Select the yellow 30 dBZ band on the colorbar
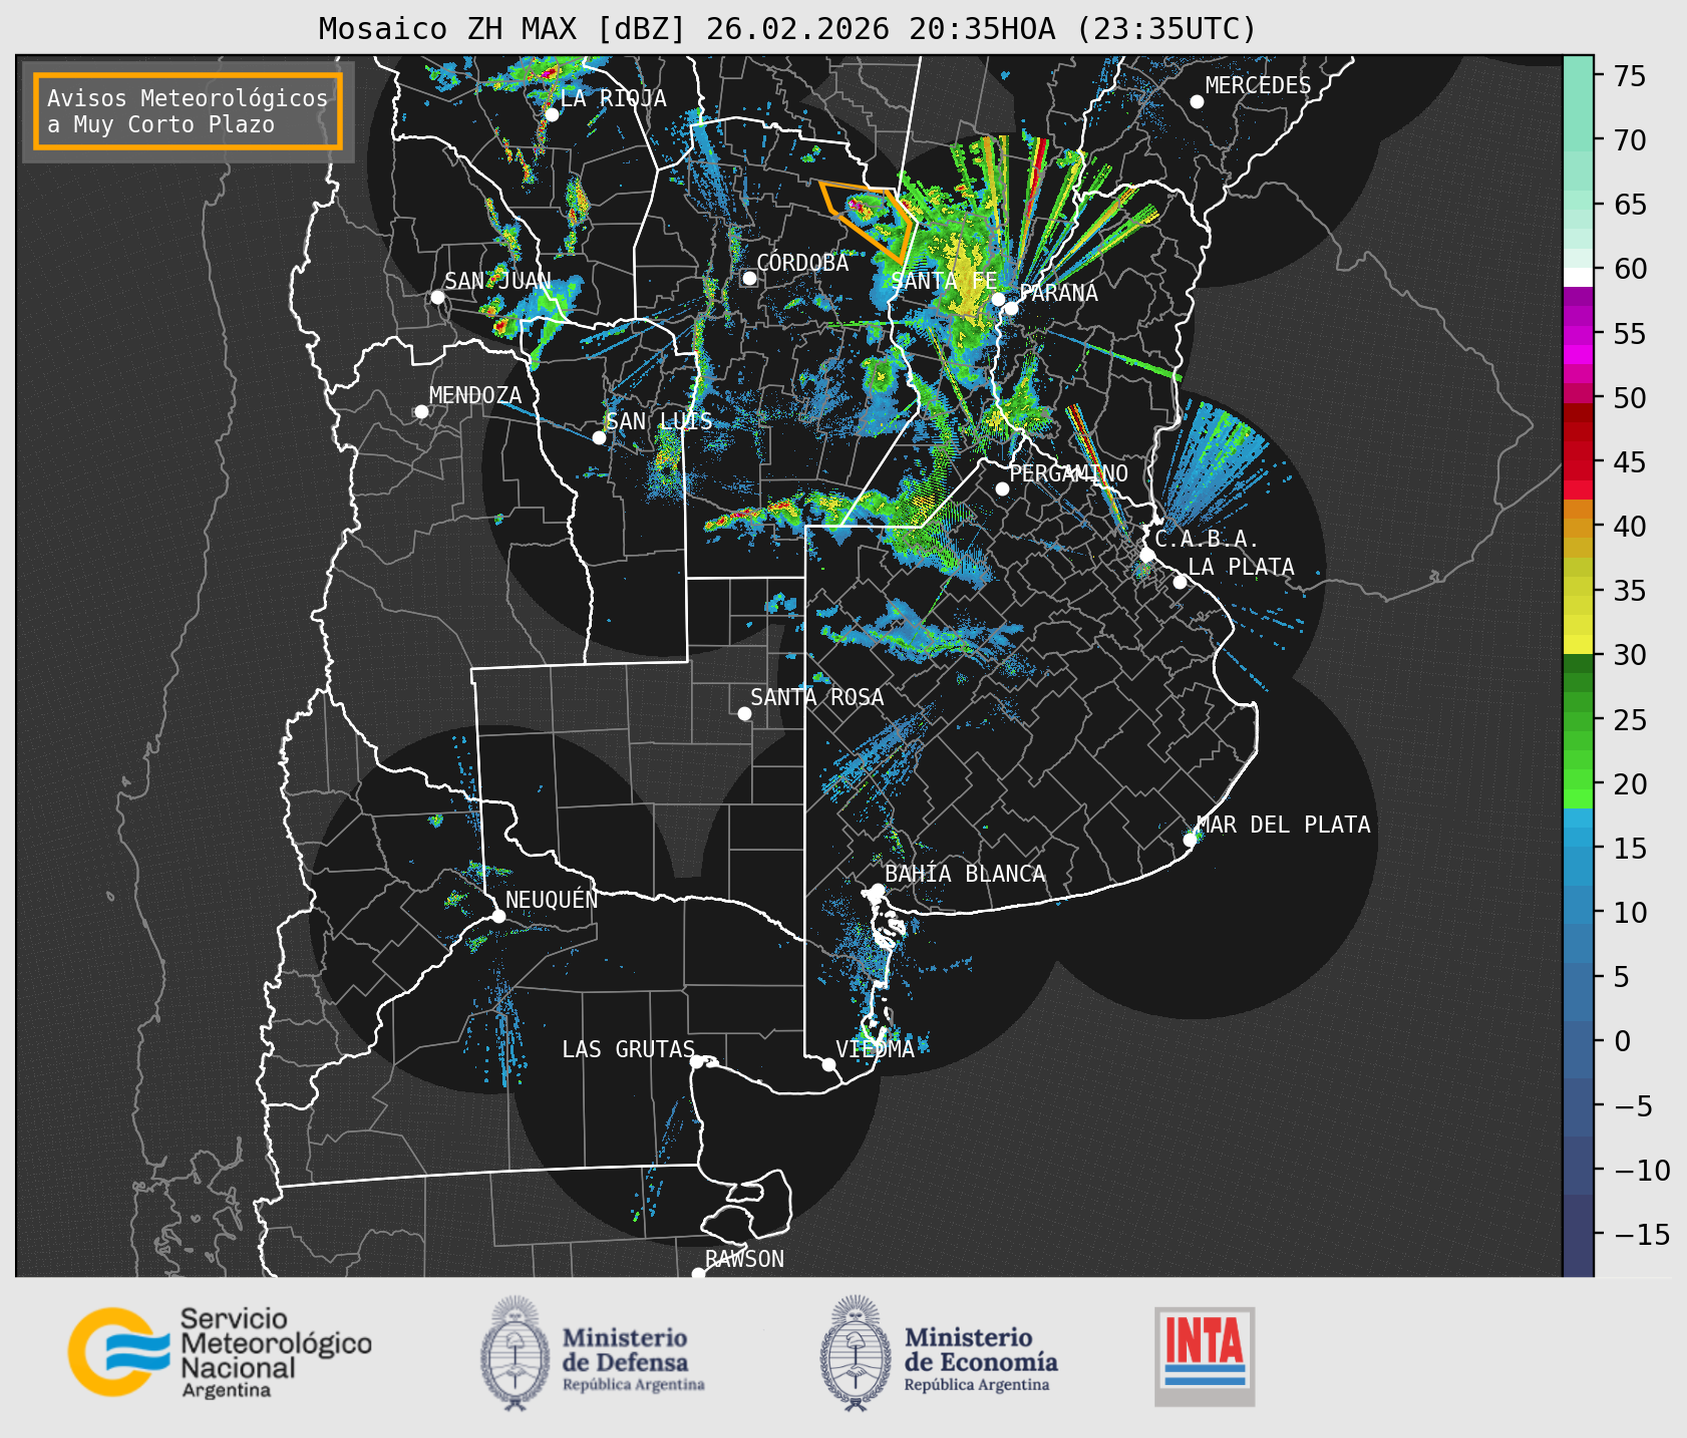Screen dimensions: 1687x1438 click(1577, 645)
